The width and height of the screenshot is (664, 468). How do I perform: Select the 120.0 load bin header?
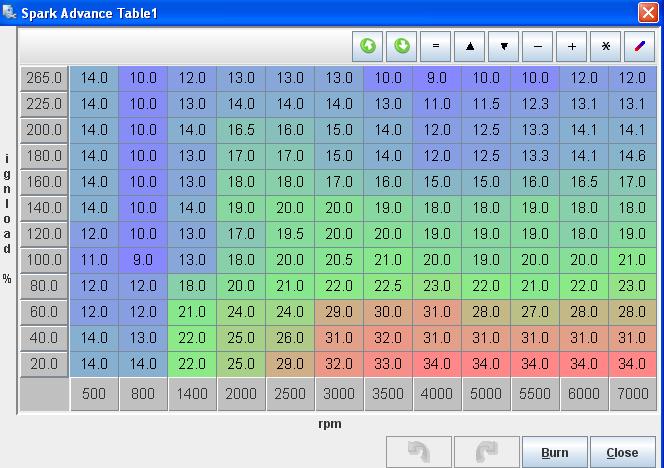(44, 234)
